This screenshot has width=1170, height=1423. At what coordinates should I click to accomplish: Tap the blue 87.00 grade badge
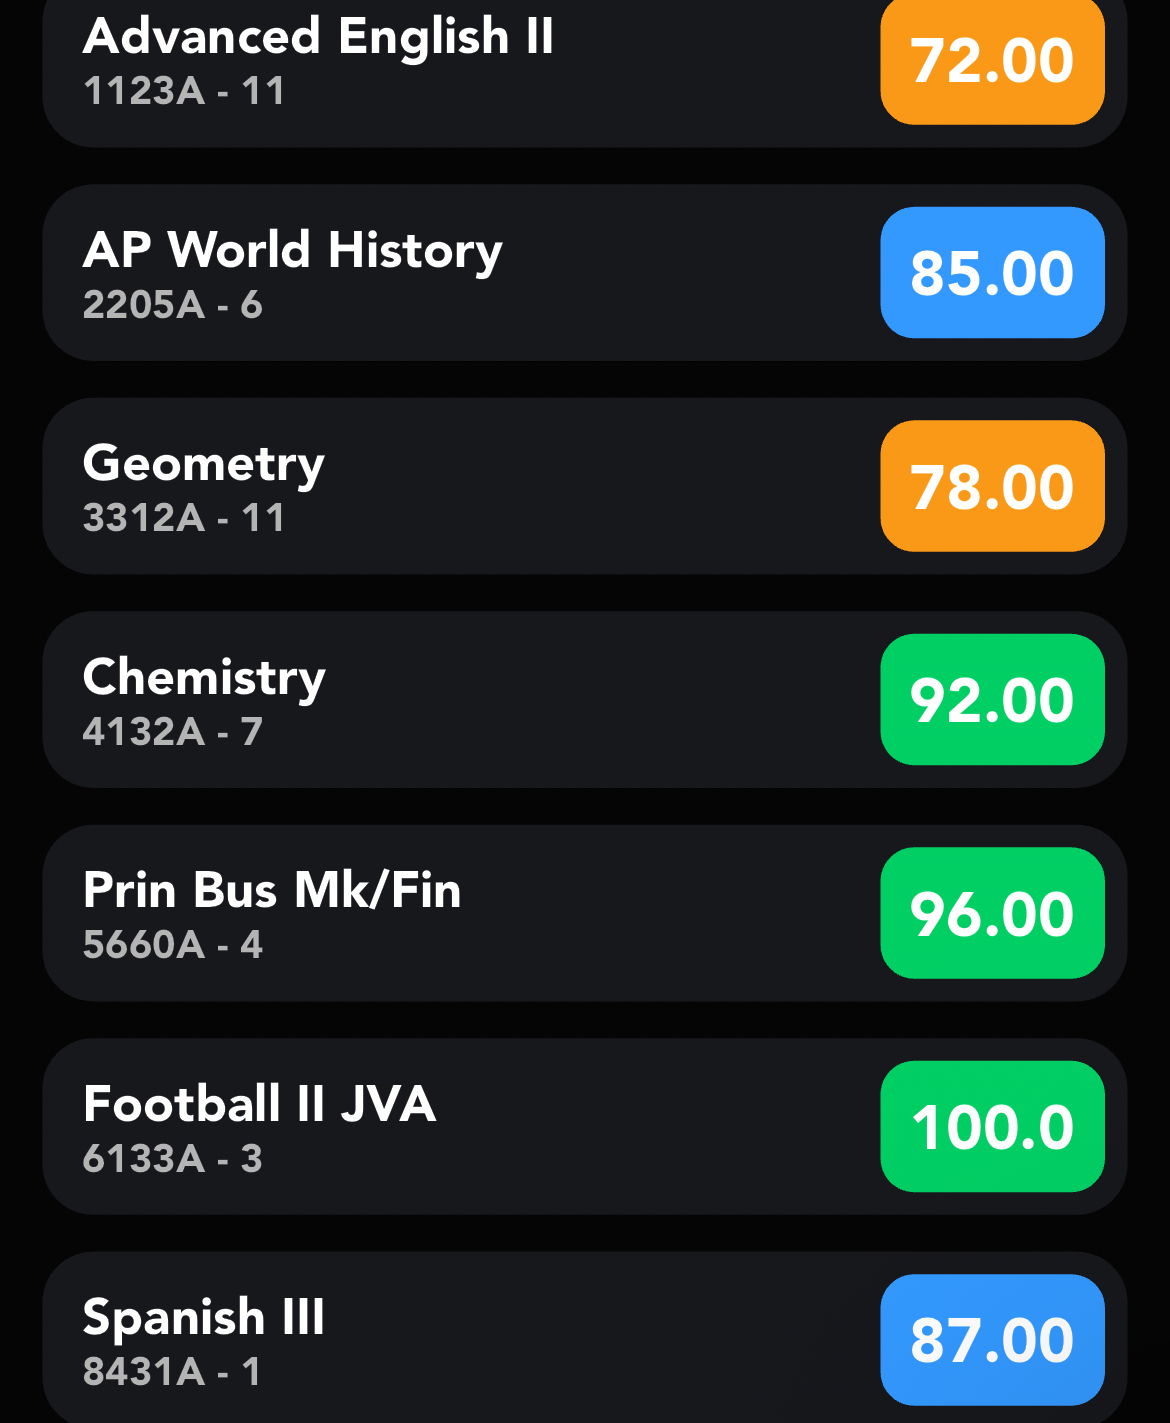tap(992, 1340)
